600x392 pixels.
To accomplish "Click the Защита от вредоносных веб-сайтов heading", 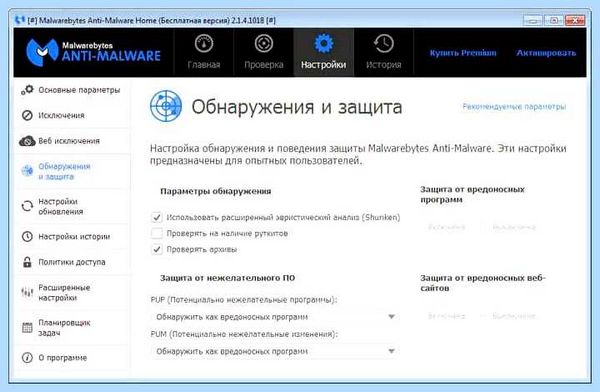I will coord(483,283).
